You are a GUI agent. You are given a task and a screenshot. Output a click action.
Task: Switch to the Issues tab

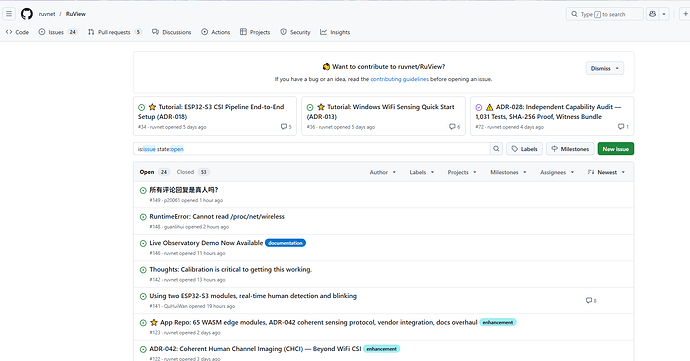(x=58, y=32)
